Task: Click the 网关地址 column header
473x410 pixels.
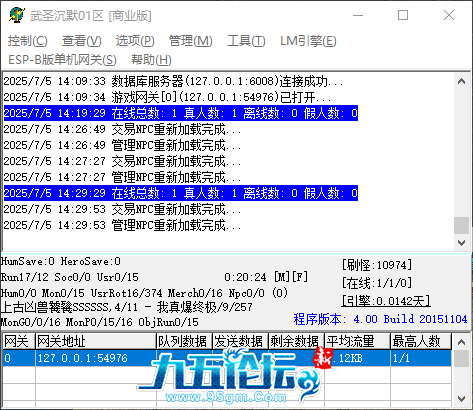Action: [96, 341]
